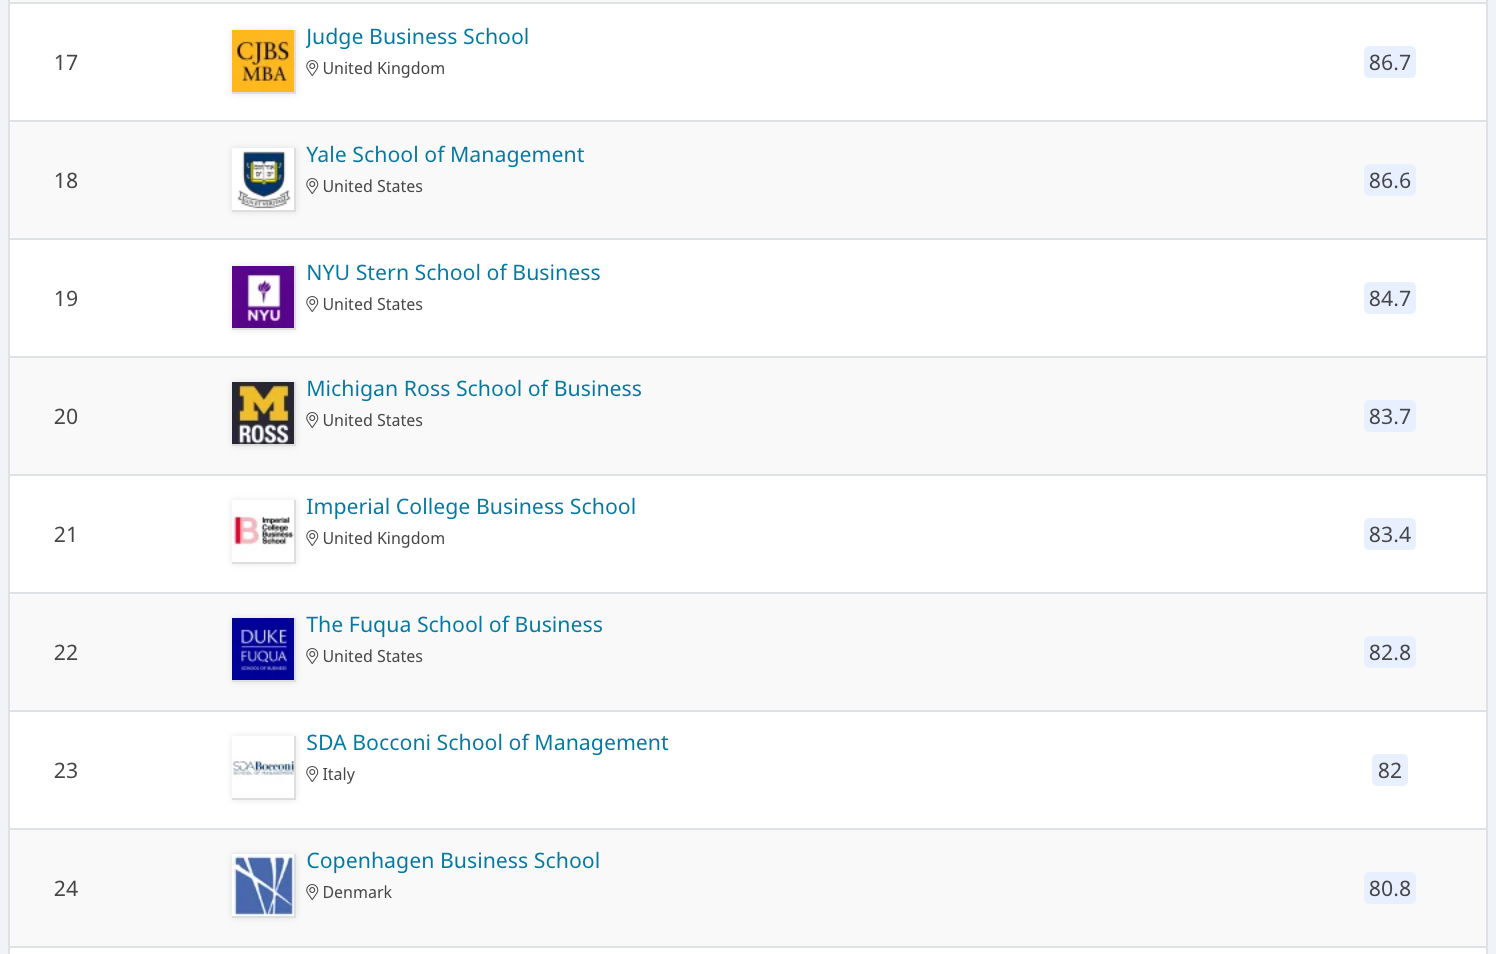Screen dimensions: 1496x954
Task: Click the 83.7 score badge
Action: coord(1390,416)
